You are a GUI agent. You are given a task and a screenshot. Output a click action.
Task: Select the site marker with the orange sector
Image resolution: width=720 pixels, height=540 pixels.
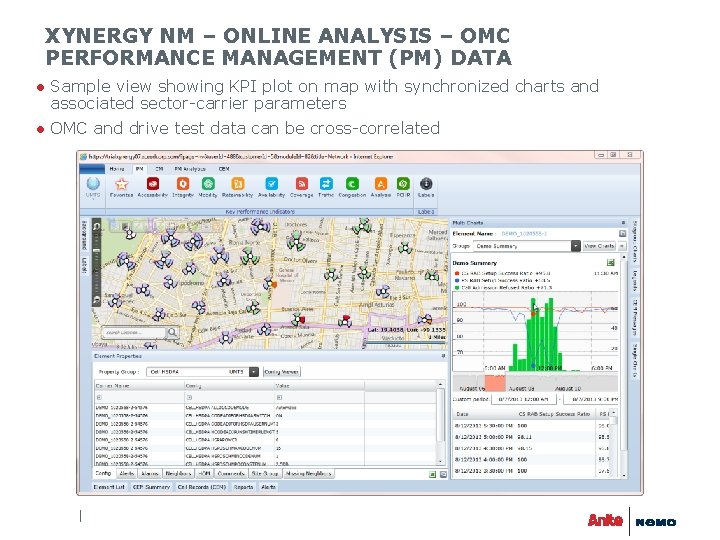coord(270,283)
